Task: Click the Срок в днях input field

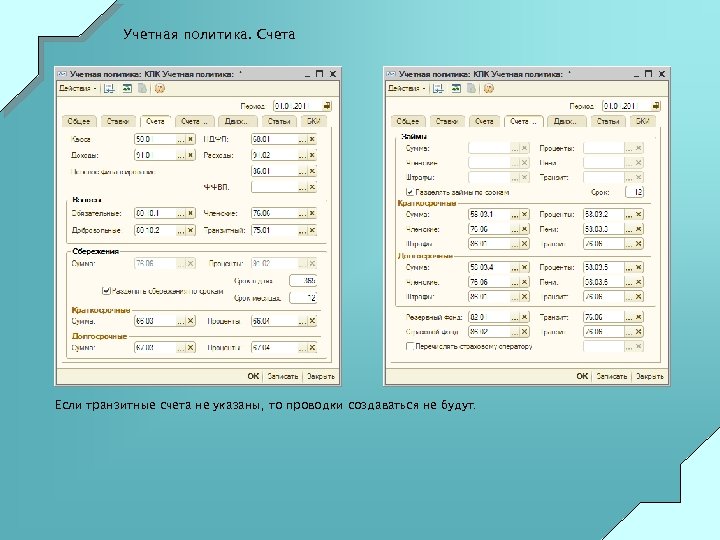Action: (303, 281)
